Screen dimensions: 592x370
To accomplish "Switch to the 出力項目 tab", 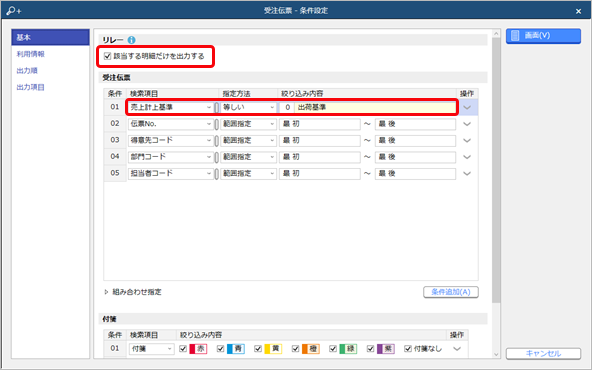I will [31, 87].
